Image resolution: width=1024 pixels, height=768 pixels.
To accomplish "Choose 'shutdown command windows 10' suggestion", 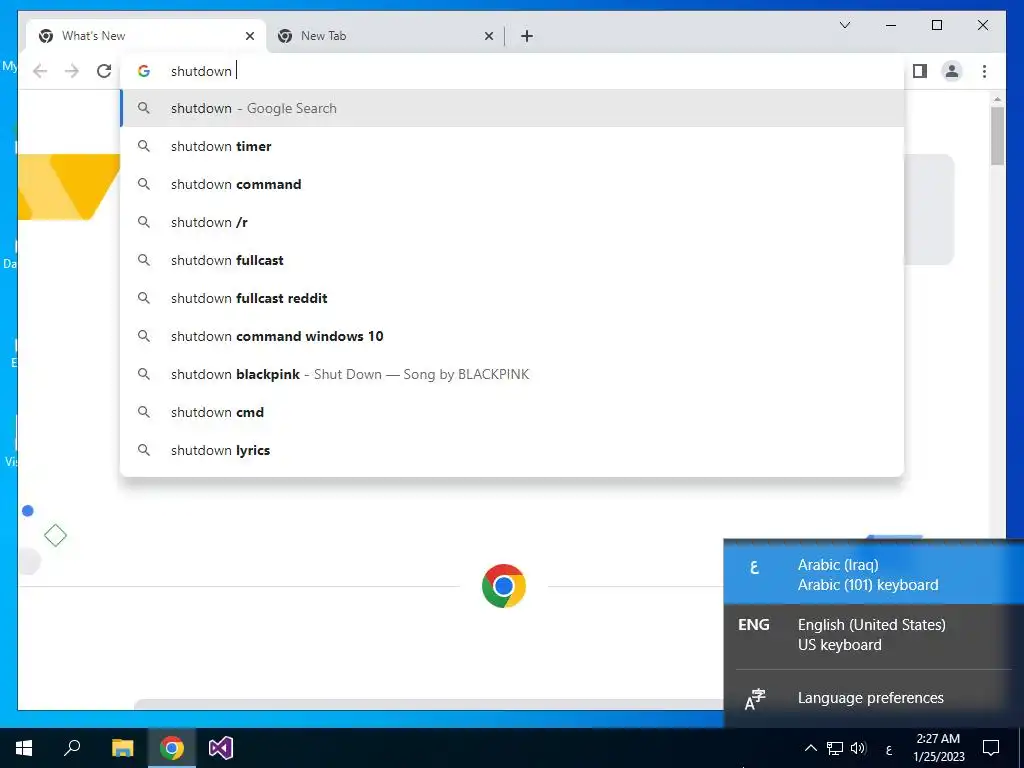I will (513, 336).
